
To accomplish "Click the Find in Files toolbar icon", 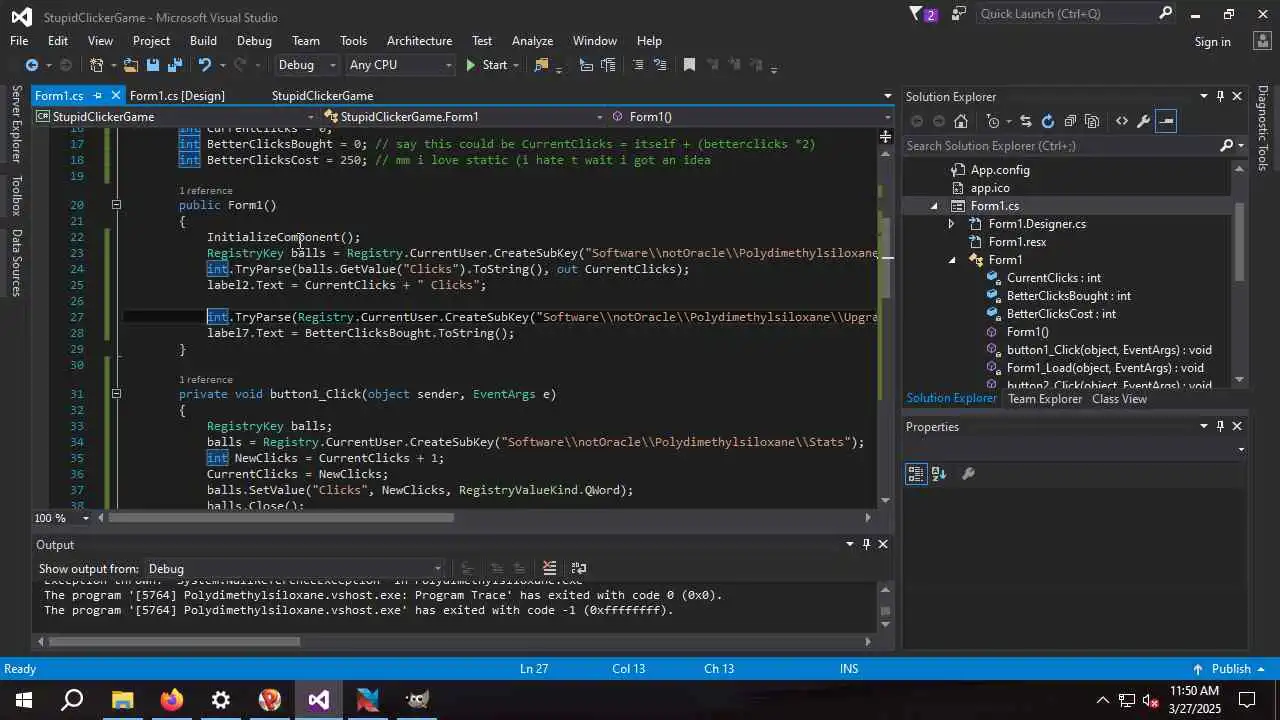I will click(x=541, y=65).
